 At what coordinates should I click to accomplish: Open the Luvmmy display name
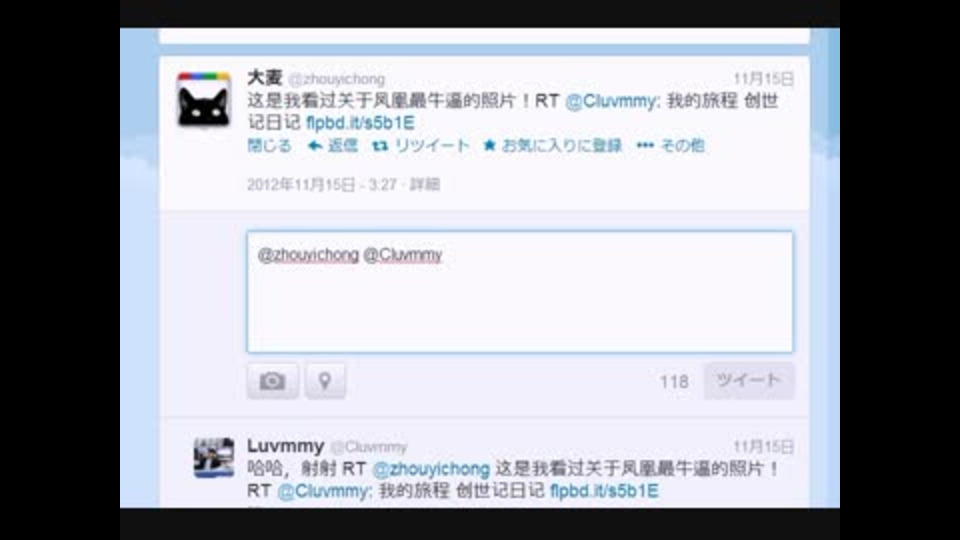pos(285,446)
